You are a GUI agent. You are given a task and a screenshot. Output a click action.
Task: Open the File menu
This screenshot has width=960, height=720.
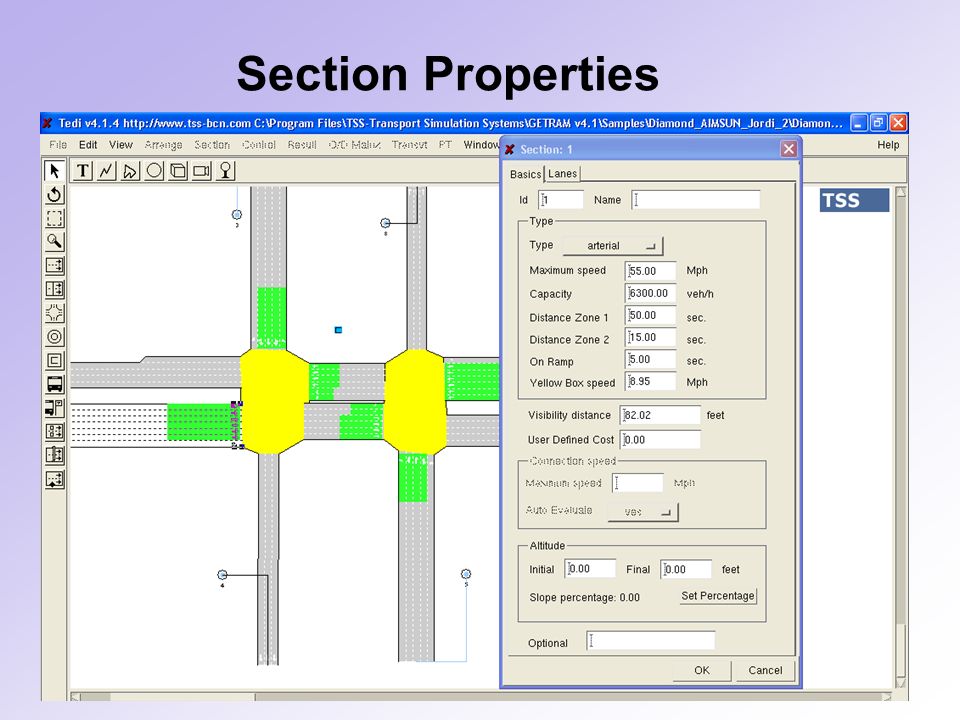coord(58,144)
